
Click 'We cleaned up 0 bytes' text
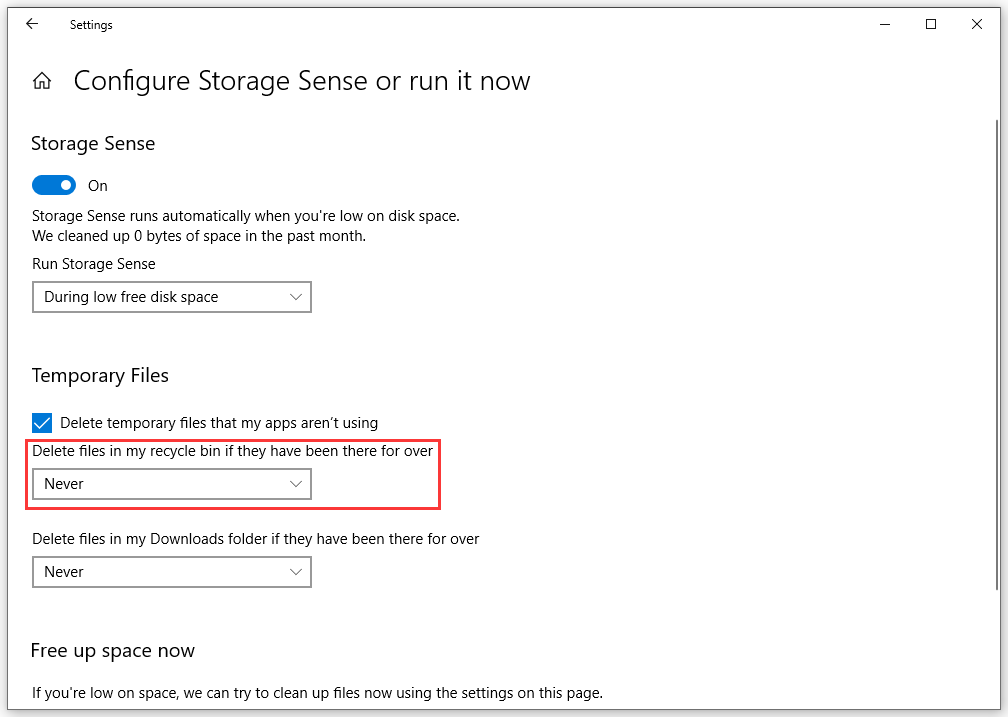pos(199,236)
